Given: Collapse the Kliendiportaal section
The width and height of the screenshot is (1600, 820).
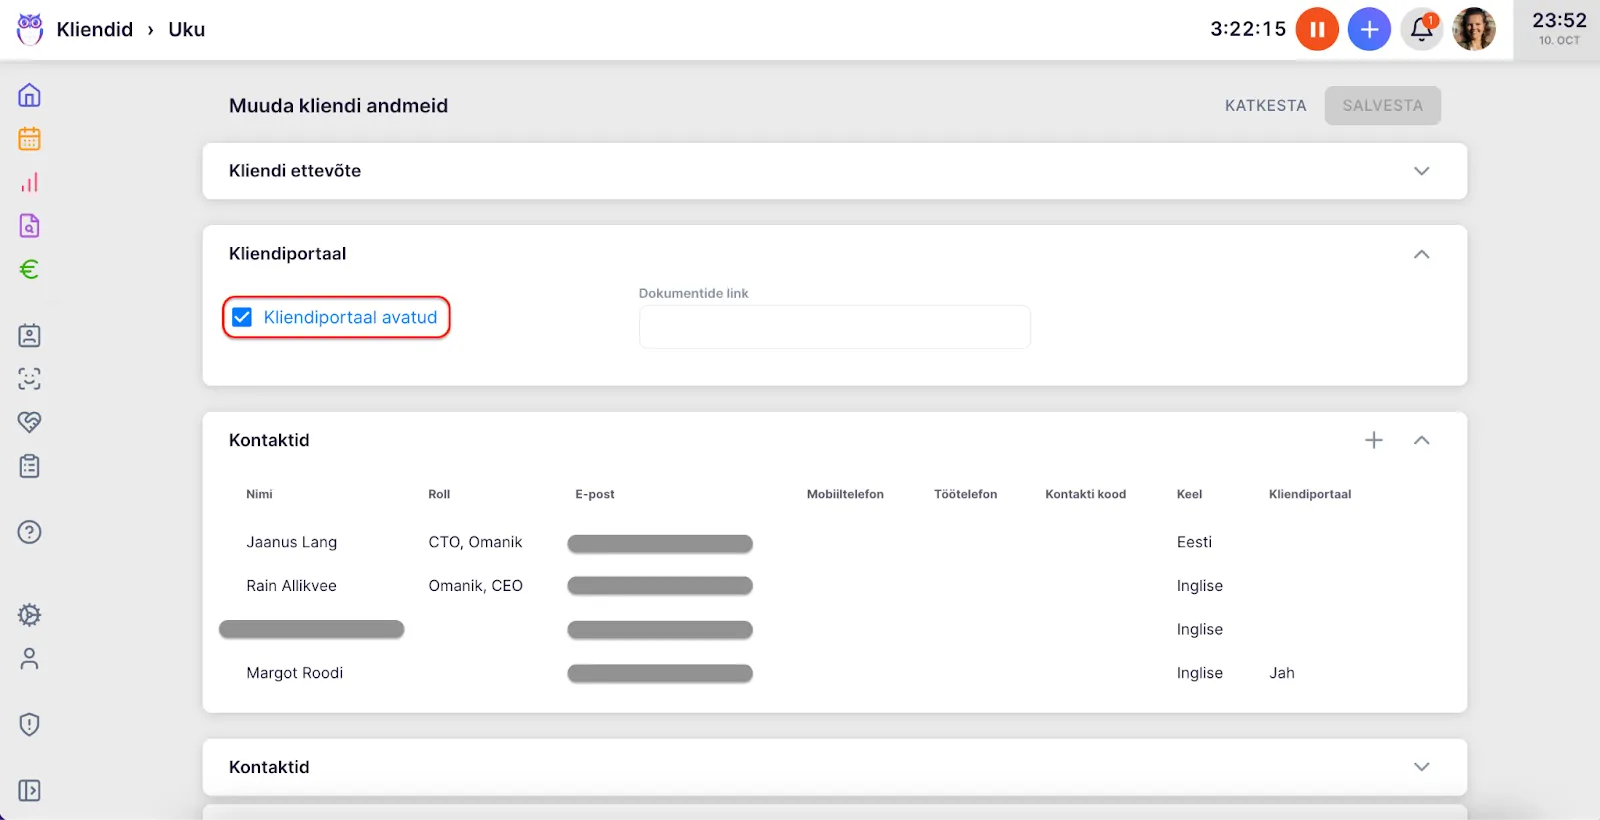Looking at the screenshot, I should pos(1421,254).
